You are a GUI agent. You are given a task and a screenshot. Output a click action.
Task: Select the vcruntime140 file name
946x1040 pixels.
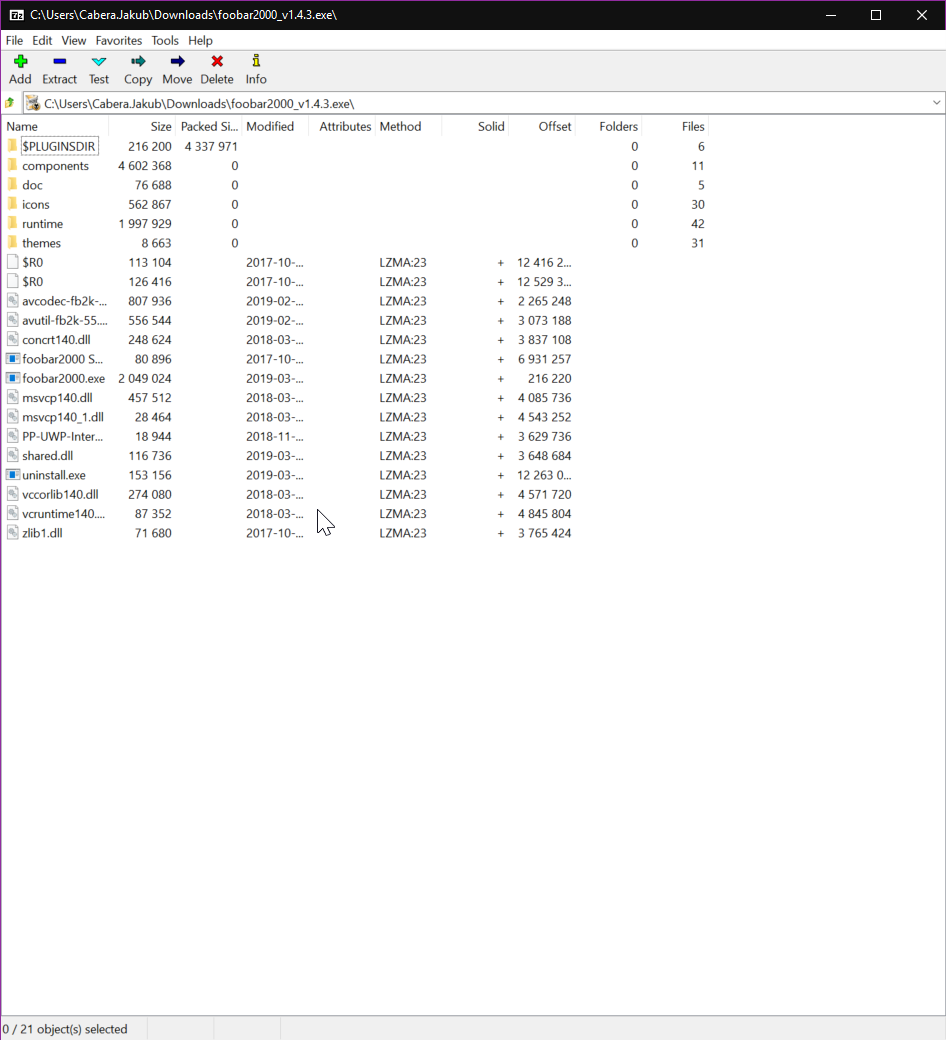click(63, 513)
